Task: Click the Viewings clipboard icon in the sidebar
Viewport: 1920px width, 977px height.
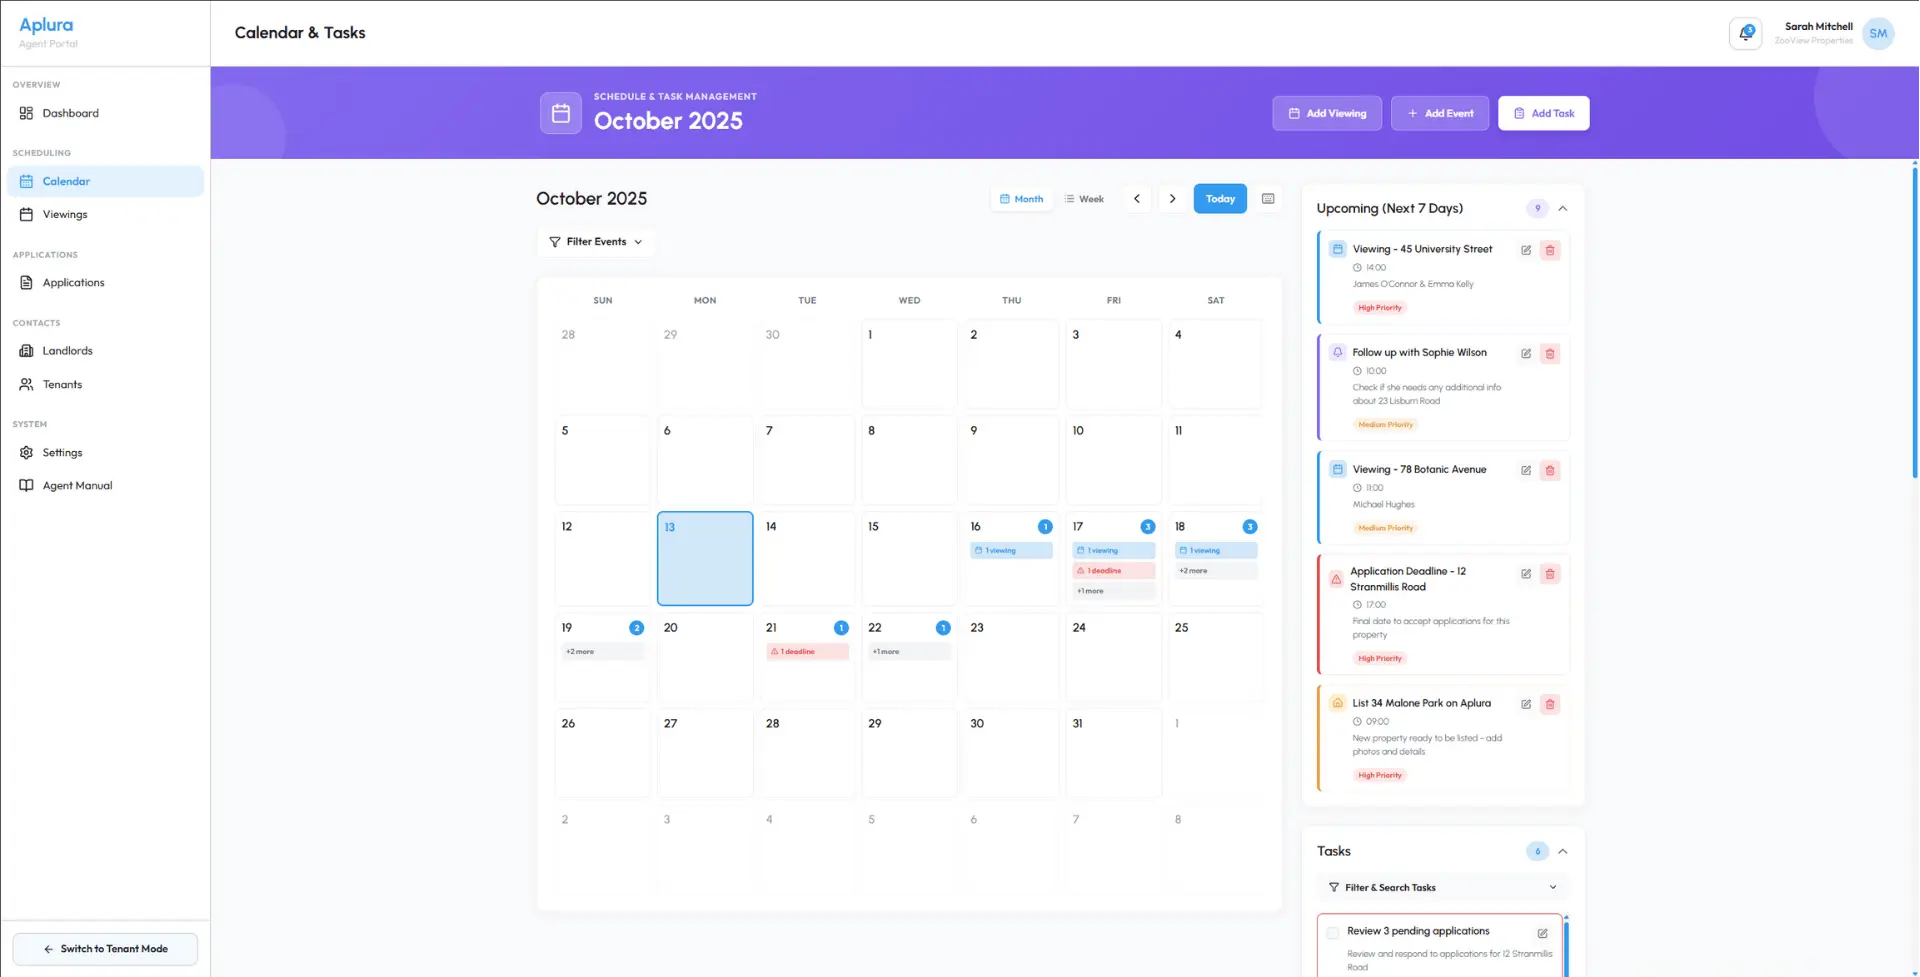Action: click(x=26, y=214)
